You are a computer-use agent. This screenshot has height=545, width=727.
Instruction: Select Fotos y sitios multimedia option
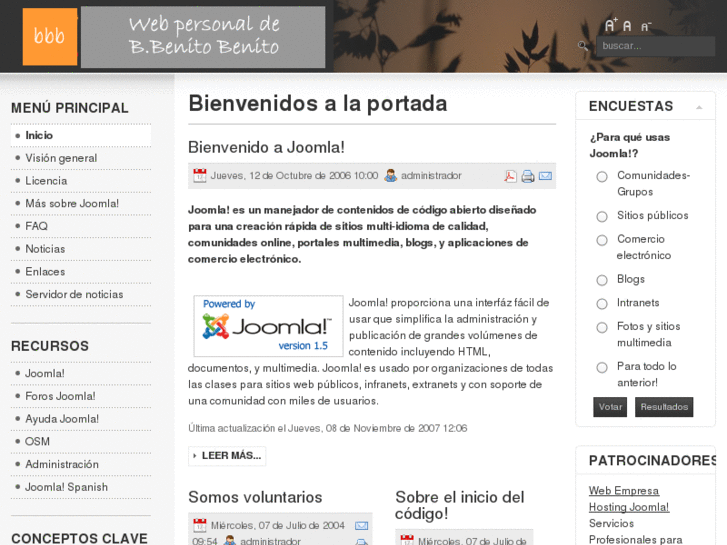(602, 327)
